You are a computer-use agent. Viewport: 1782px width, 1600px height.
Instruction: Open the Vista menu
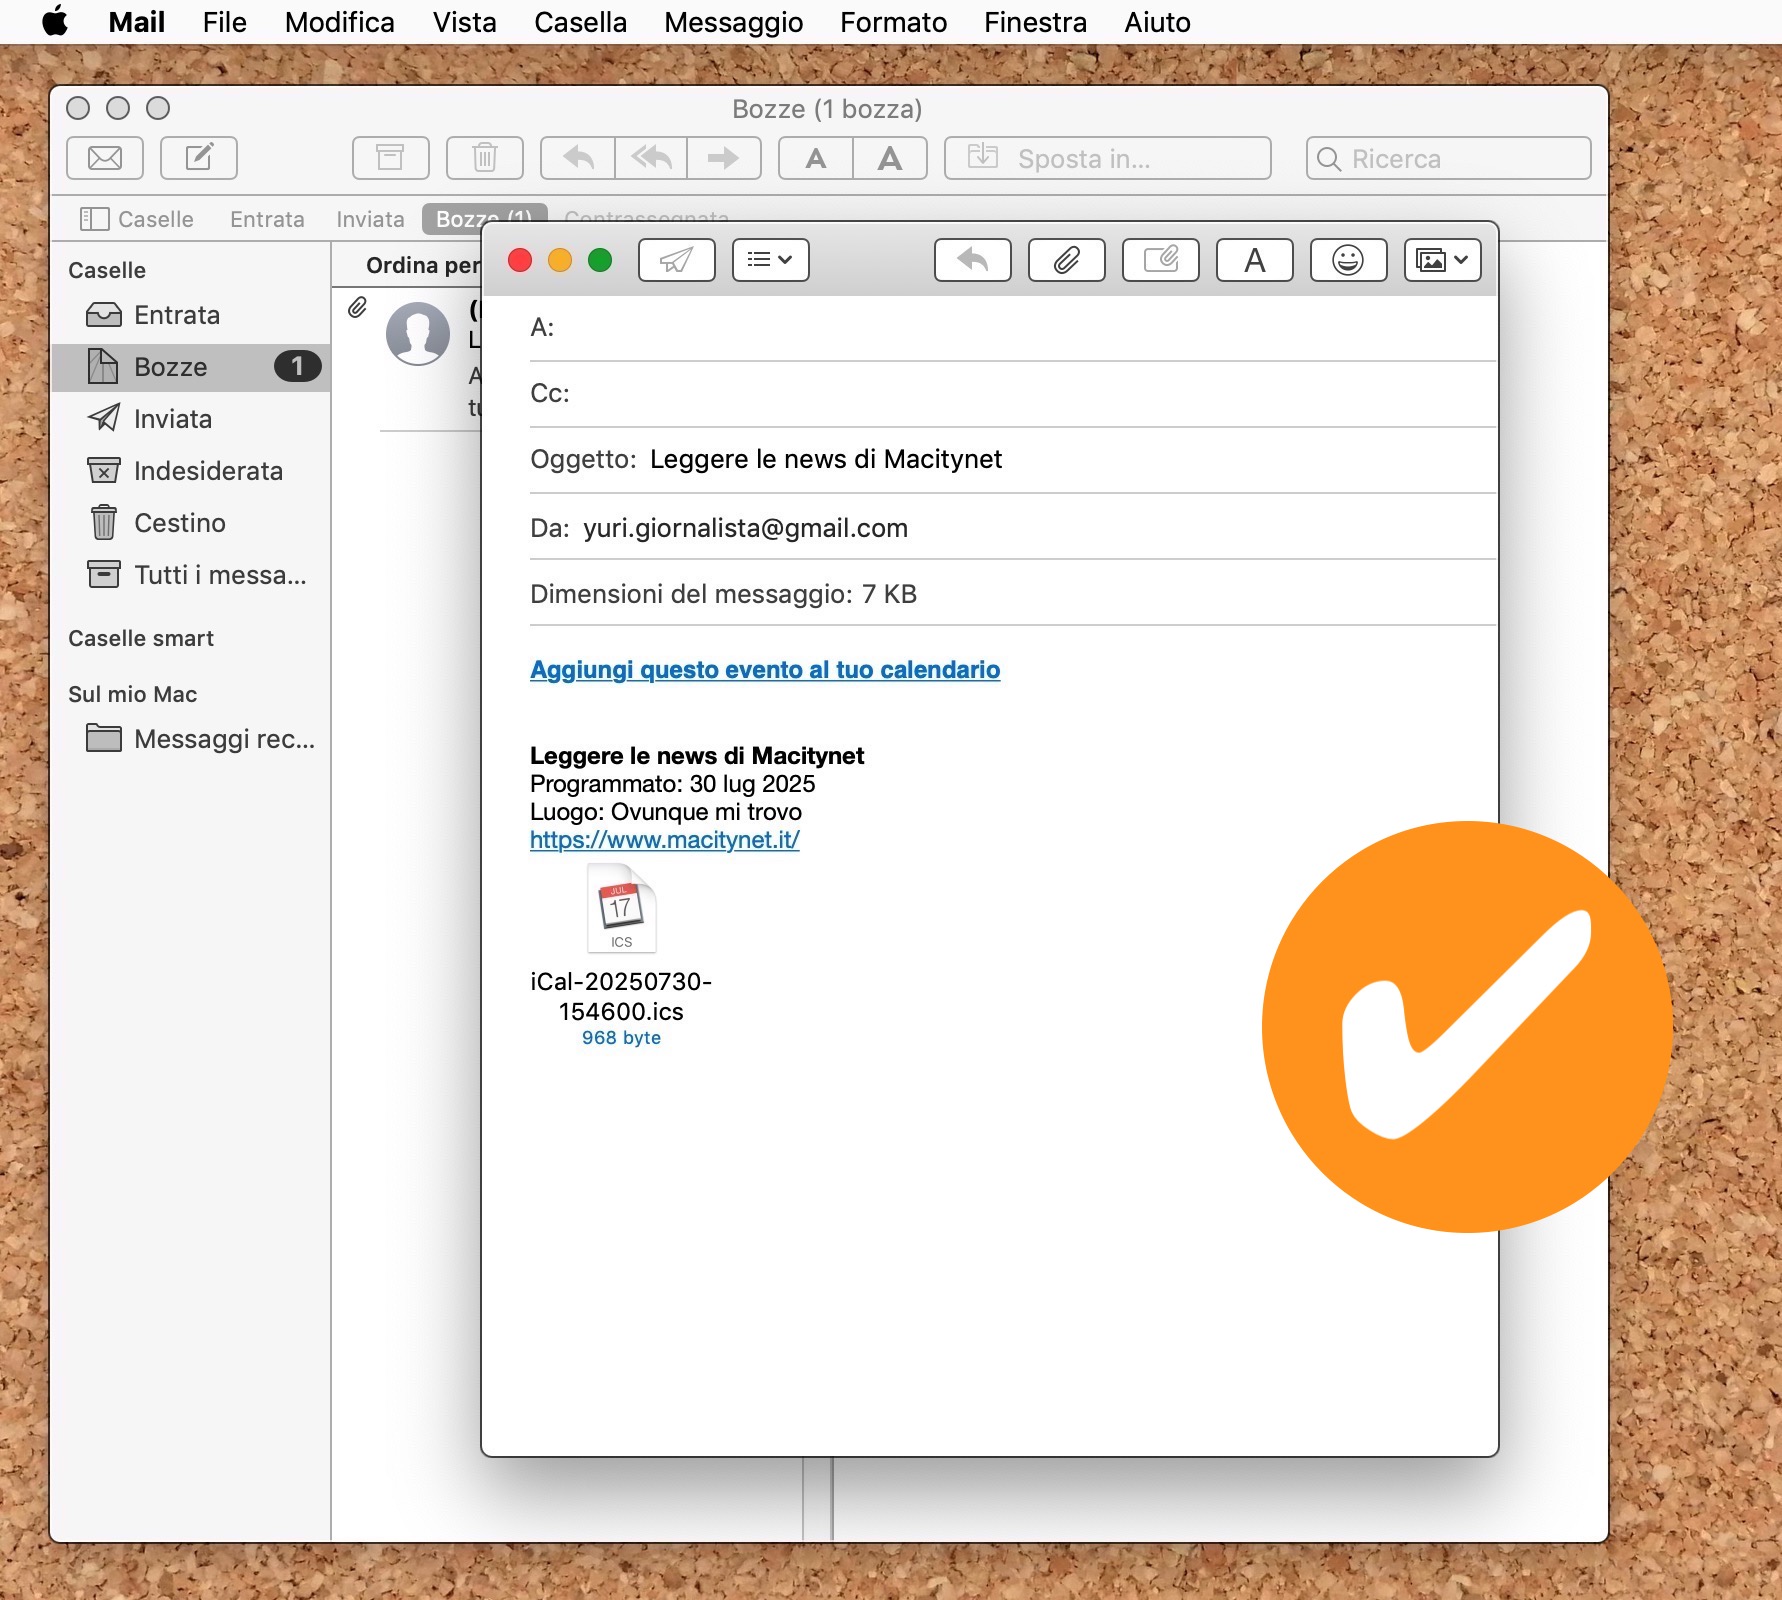click(464, 22)
